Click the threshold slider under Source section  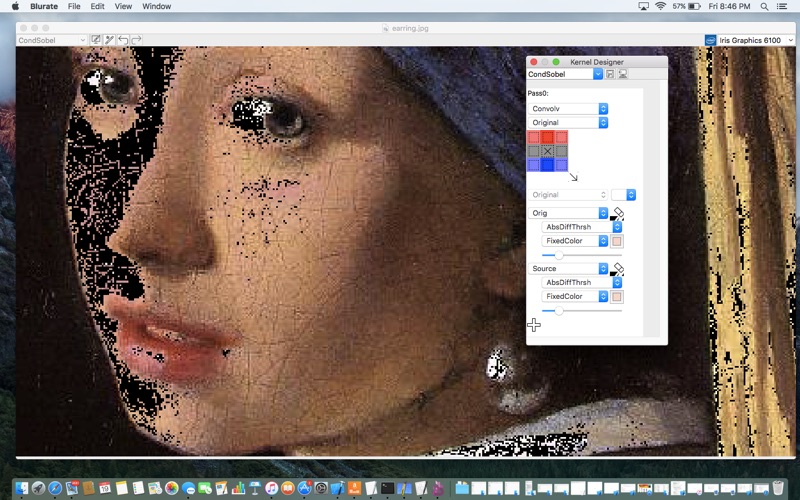tap(559, 311)
